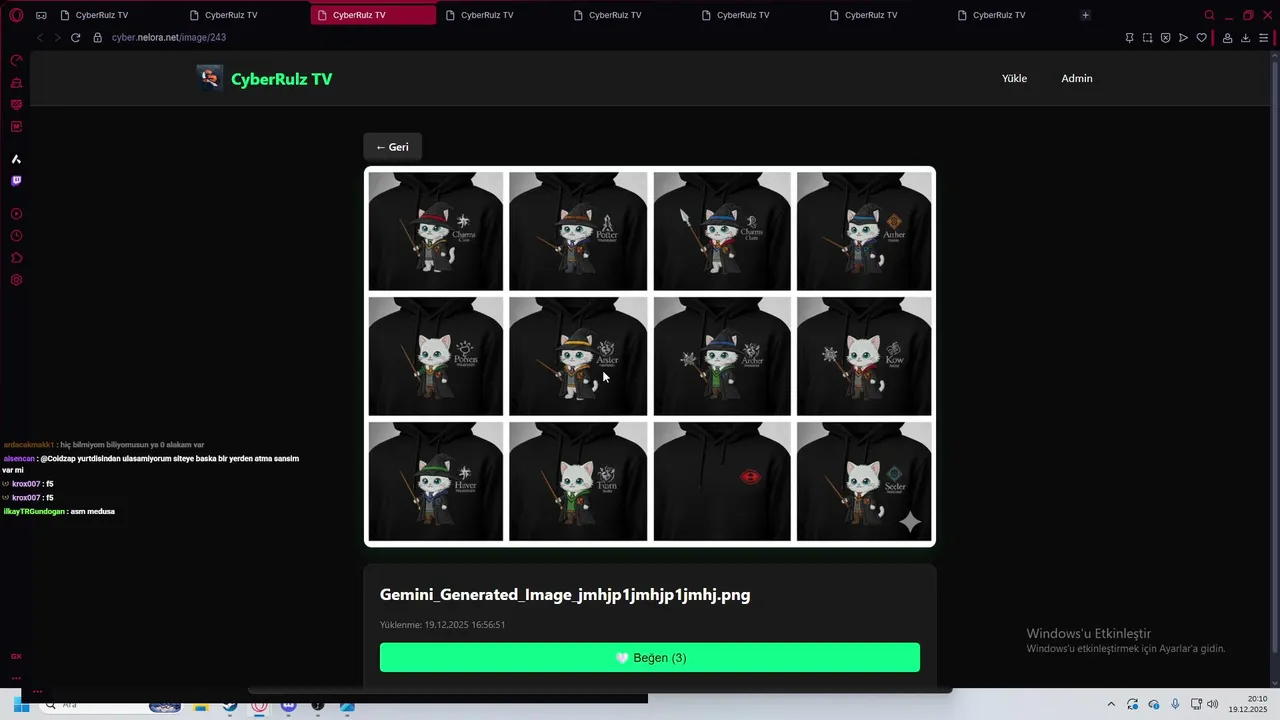Open a new tab with plus button
Screen dimensions: 1280x720
(x=1085, y=15)
